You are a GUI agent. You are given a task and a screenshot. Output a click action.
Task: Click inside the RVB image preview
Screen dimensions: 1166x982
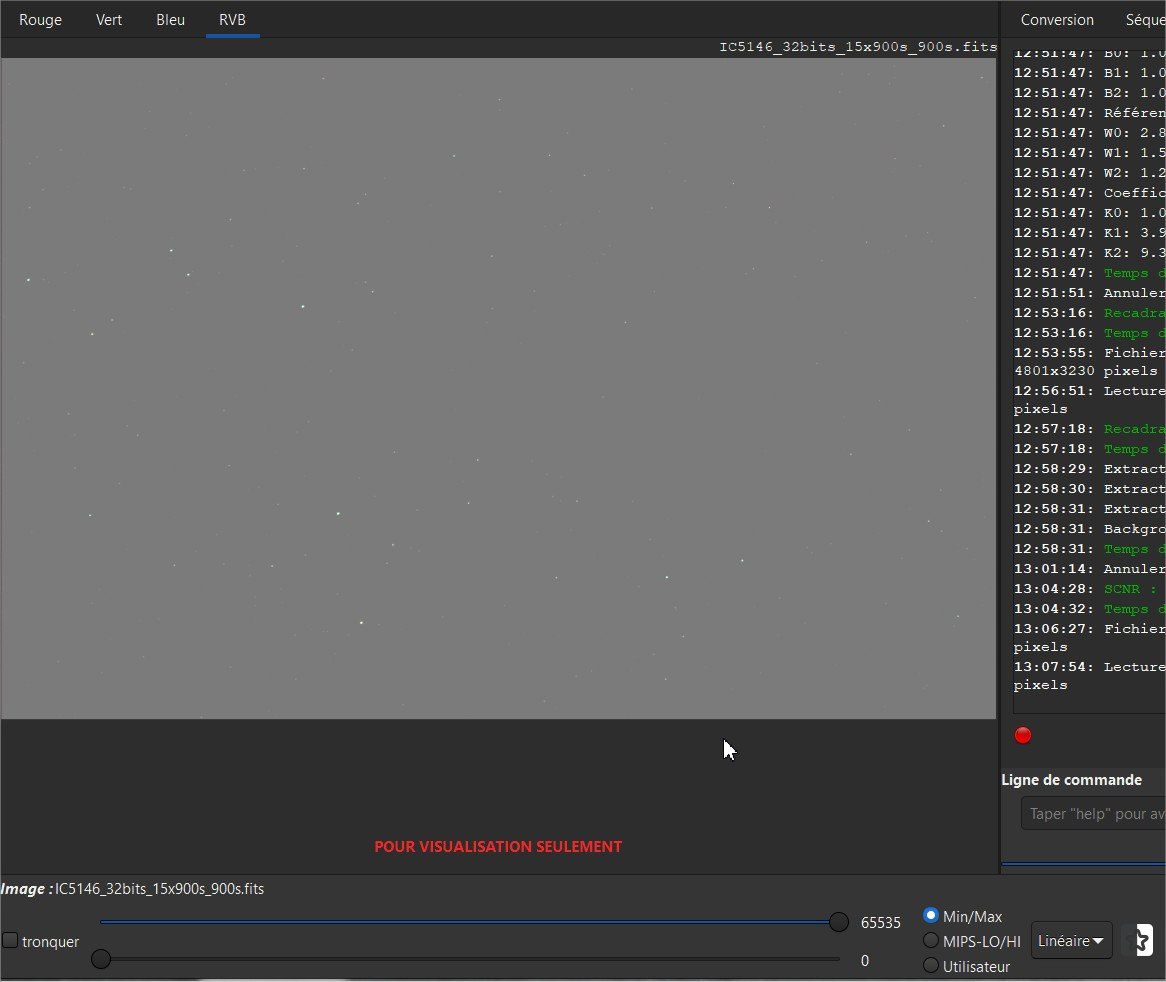pos(498,388)
